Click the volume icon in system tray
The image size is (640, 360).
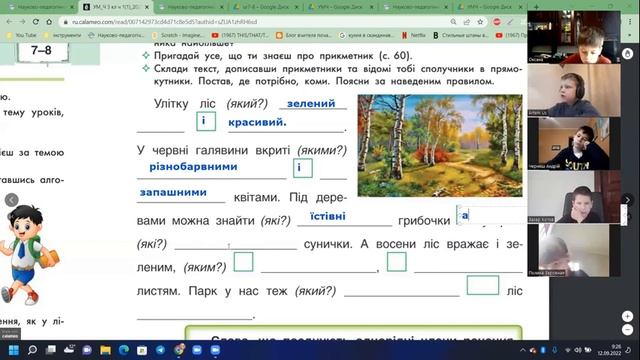click(578, 350)
